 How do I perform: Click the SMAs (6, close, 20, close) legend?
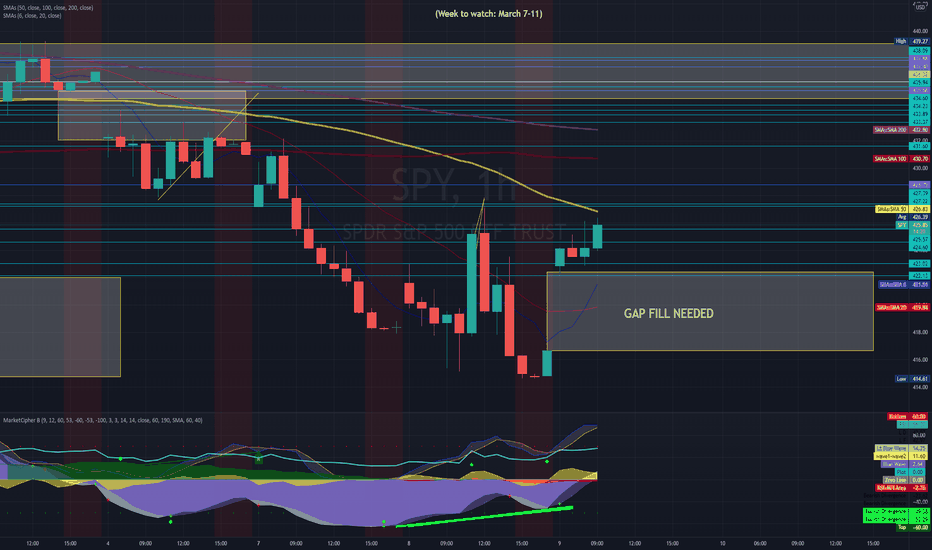coord(32,15)
